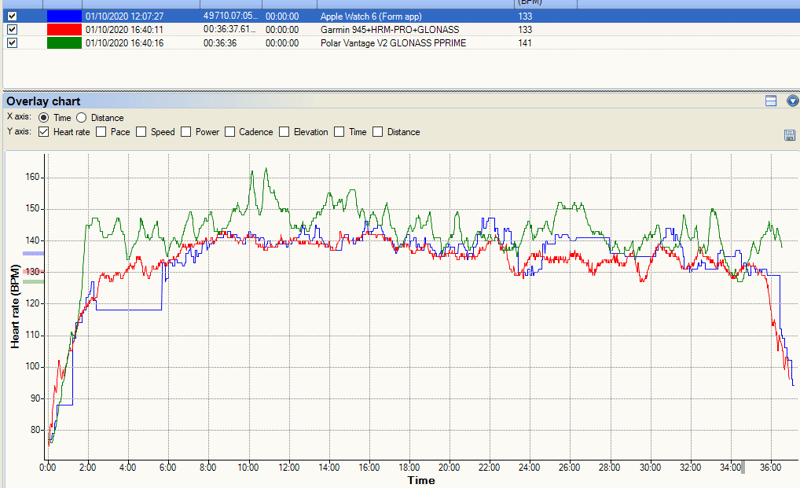Click the Time axis title below the chart

click(421, 480)
